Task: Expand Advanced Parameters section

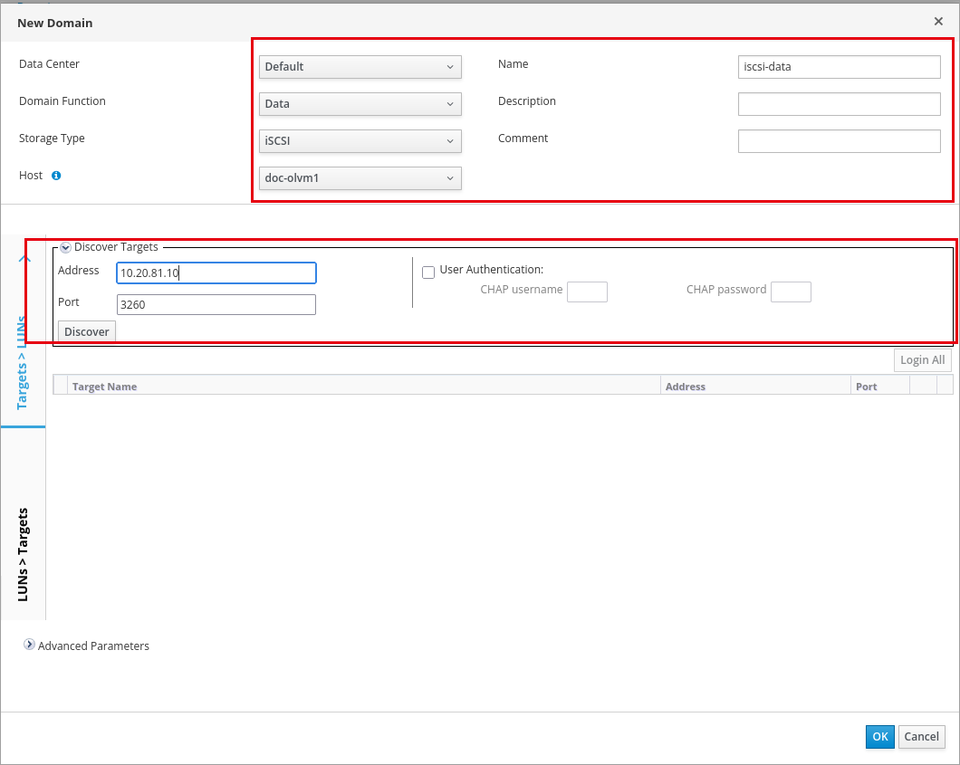Action: pos(29,644)
